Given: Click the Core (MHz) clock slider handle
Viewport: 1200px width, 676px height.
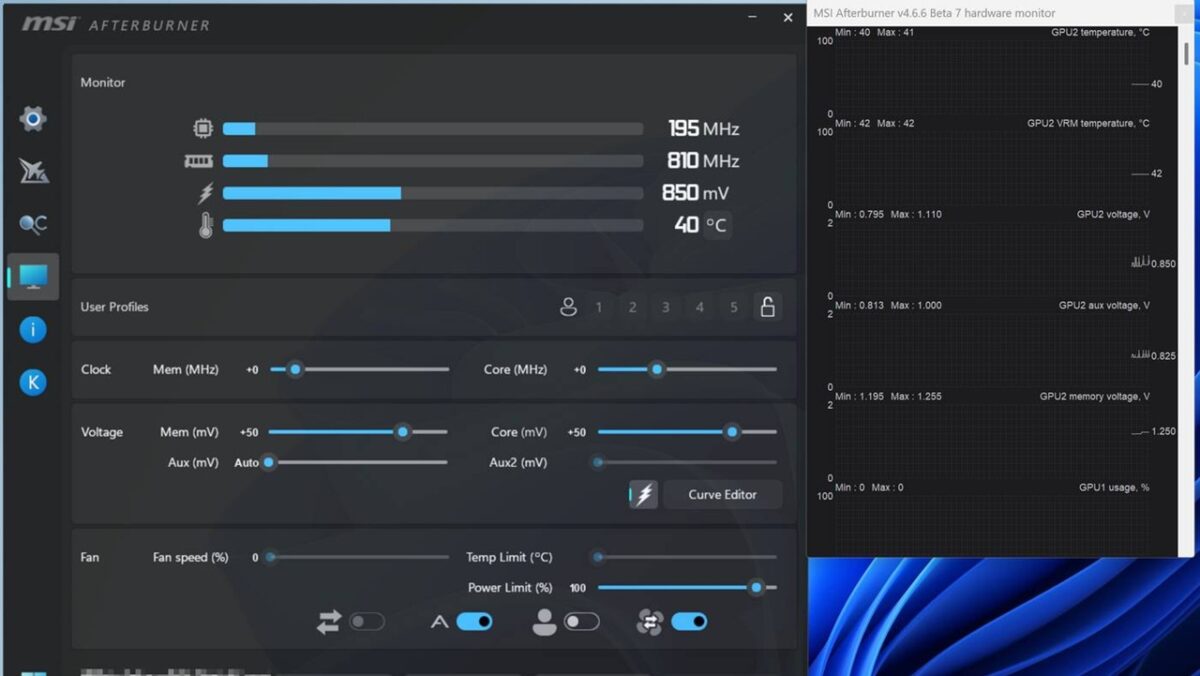Looking at the screenshot, I should tap(657, 369).
